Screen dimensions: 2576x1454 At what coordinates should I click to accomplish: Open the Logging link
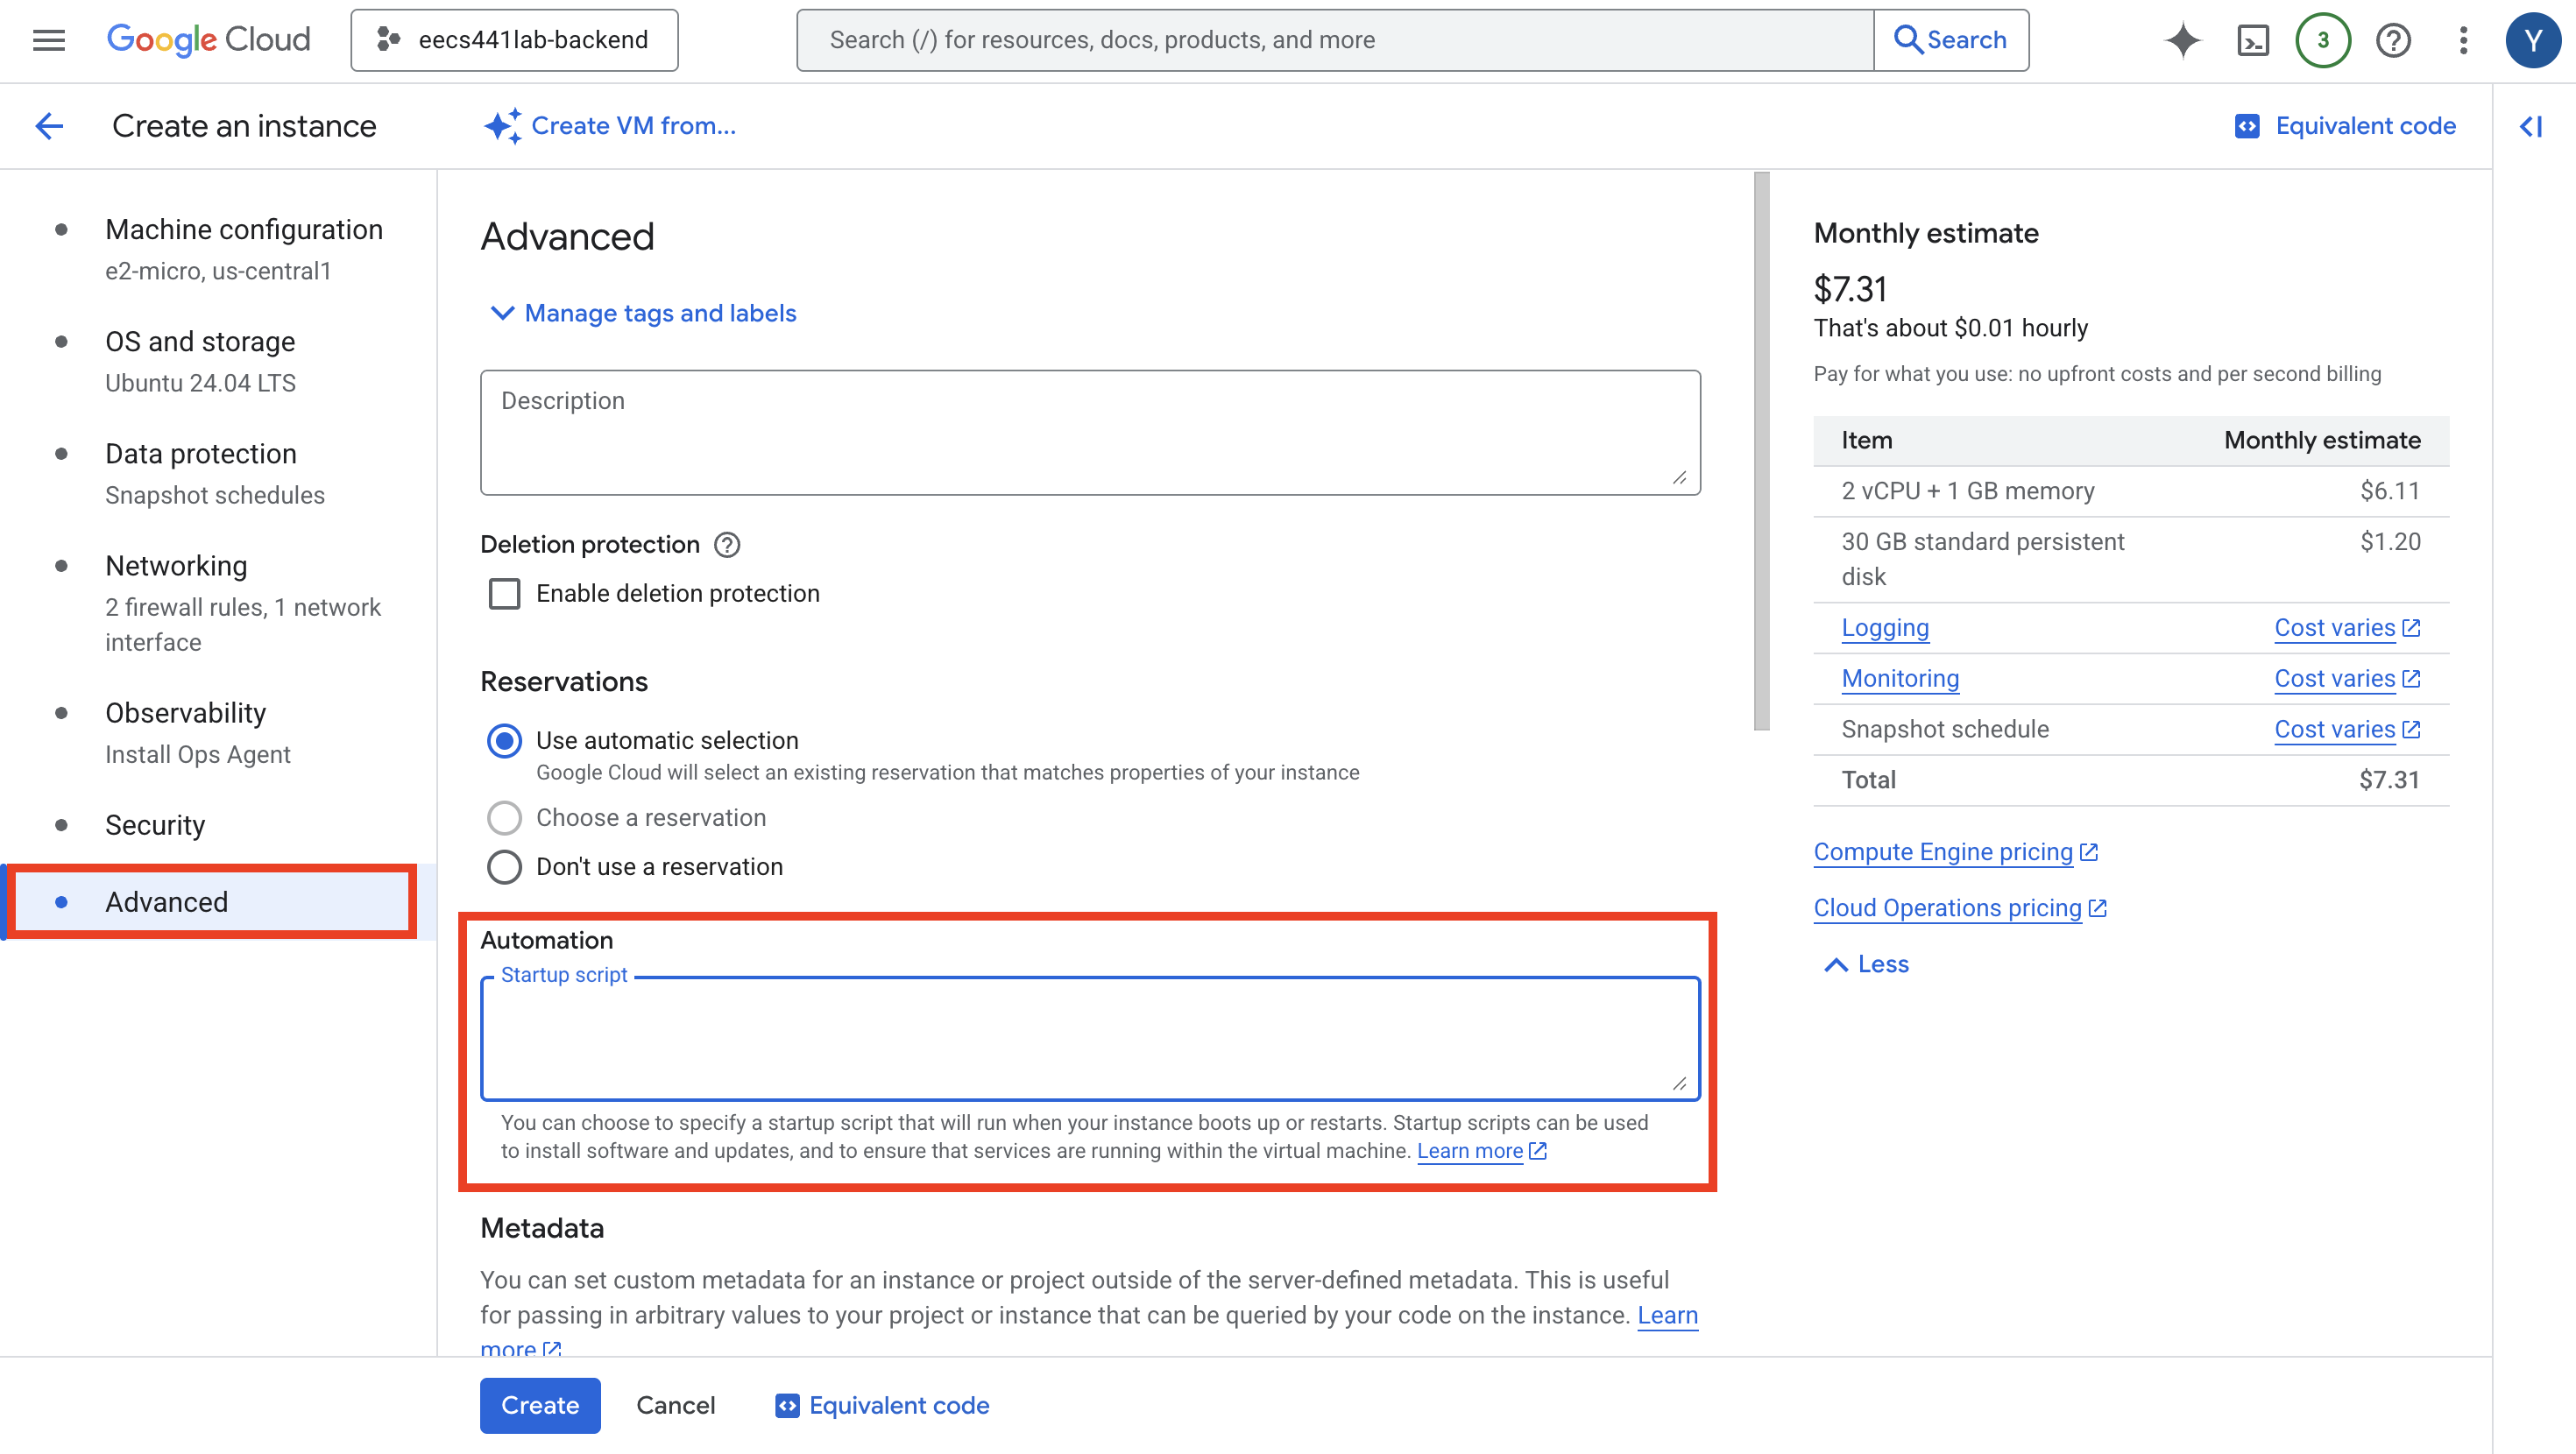pos(1885,628)
